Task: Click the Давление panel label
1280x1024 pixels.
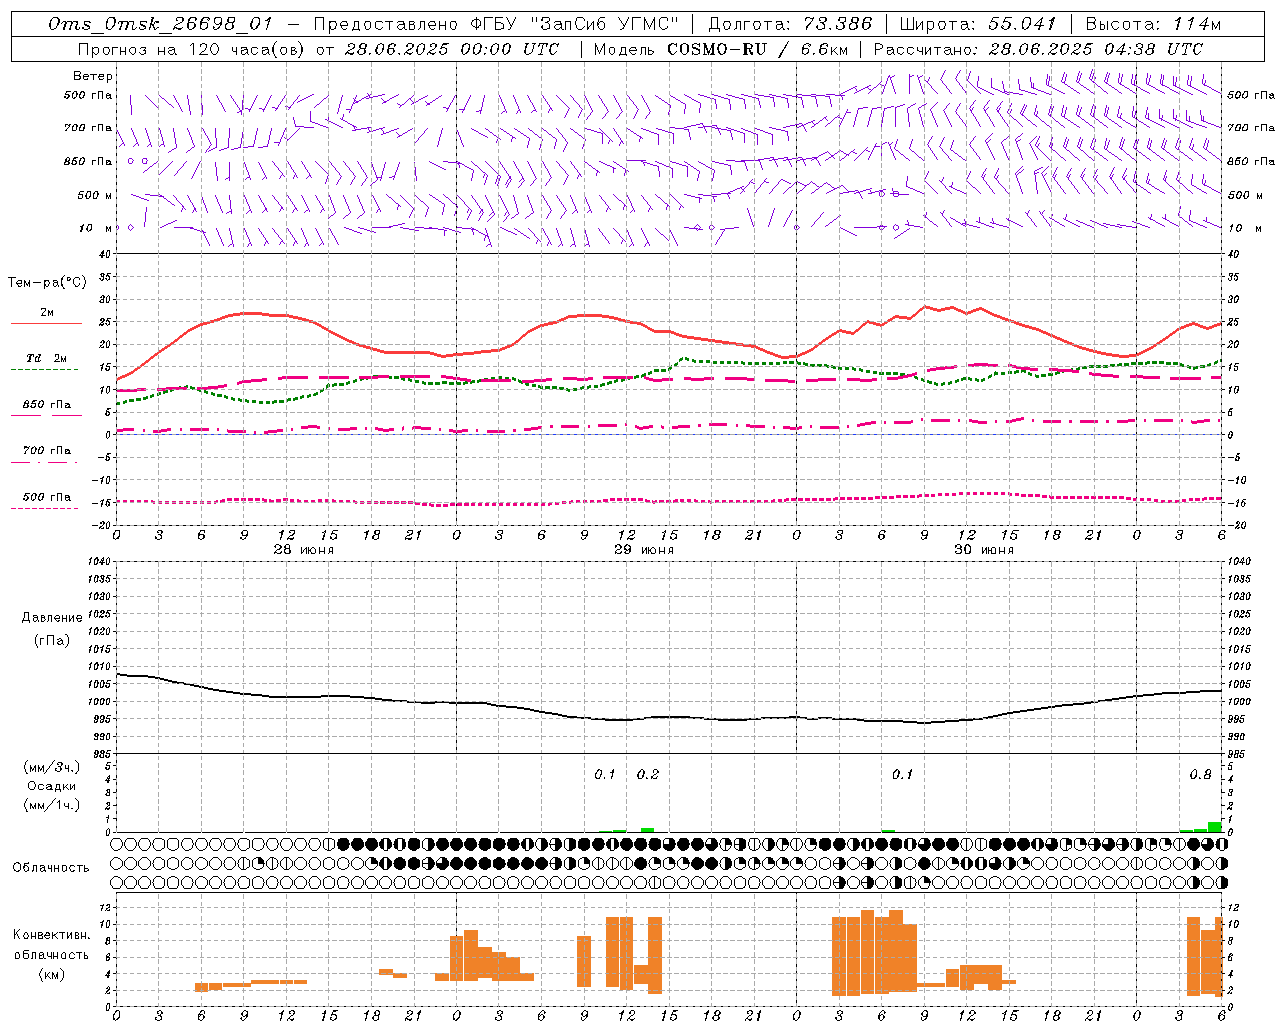Action: point(52,618)
